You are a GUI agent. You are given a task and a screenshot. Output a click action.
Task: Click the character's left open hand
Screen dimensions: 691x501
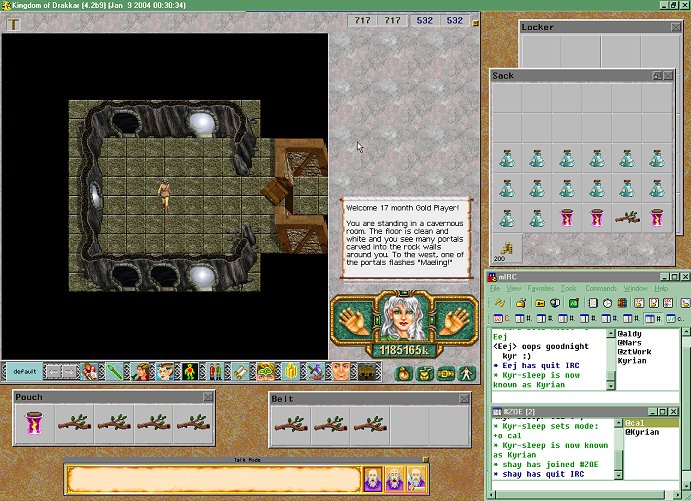point(353,321)
